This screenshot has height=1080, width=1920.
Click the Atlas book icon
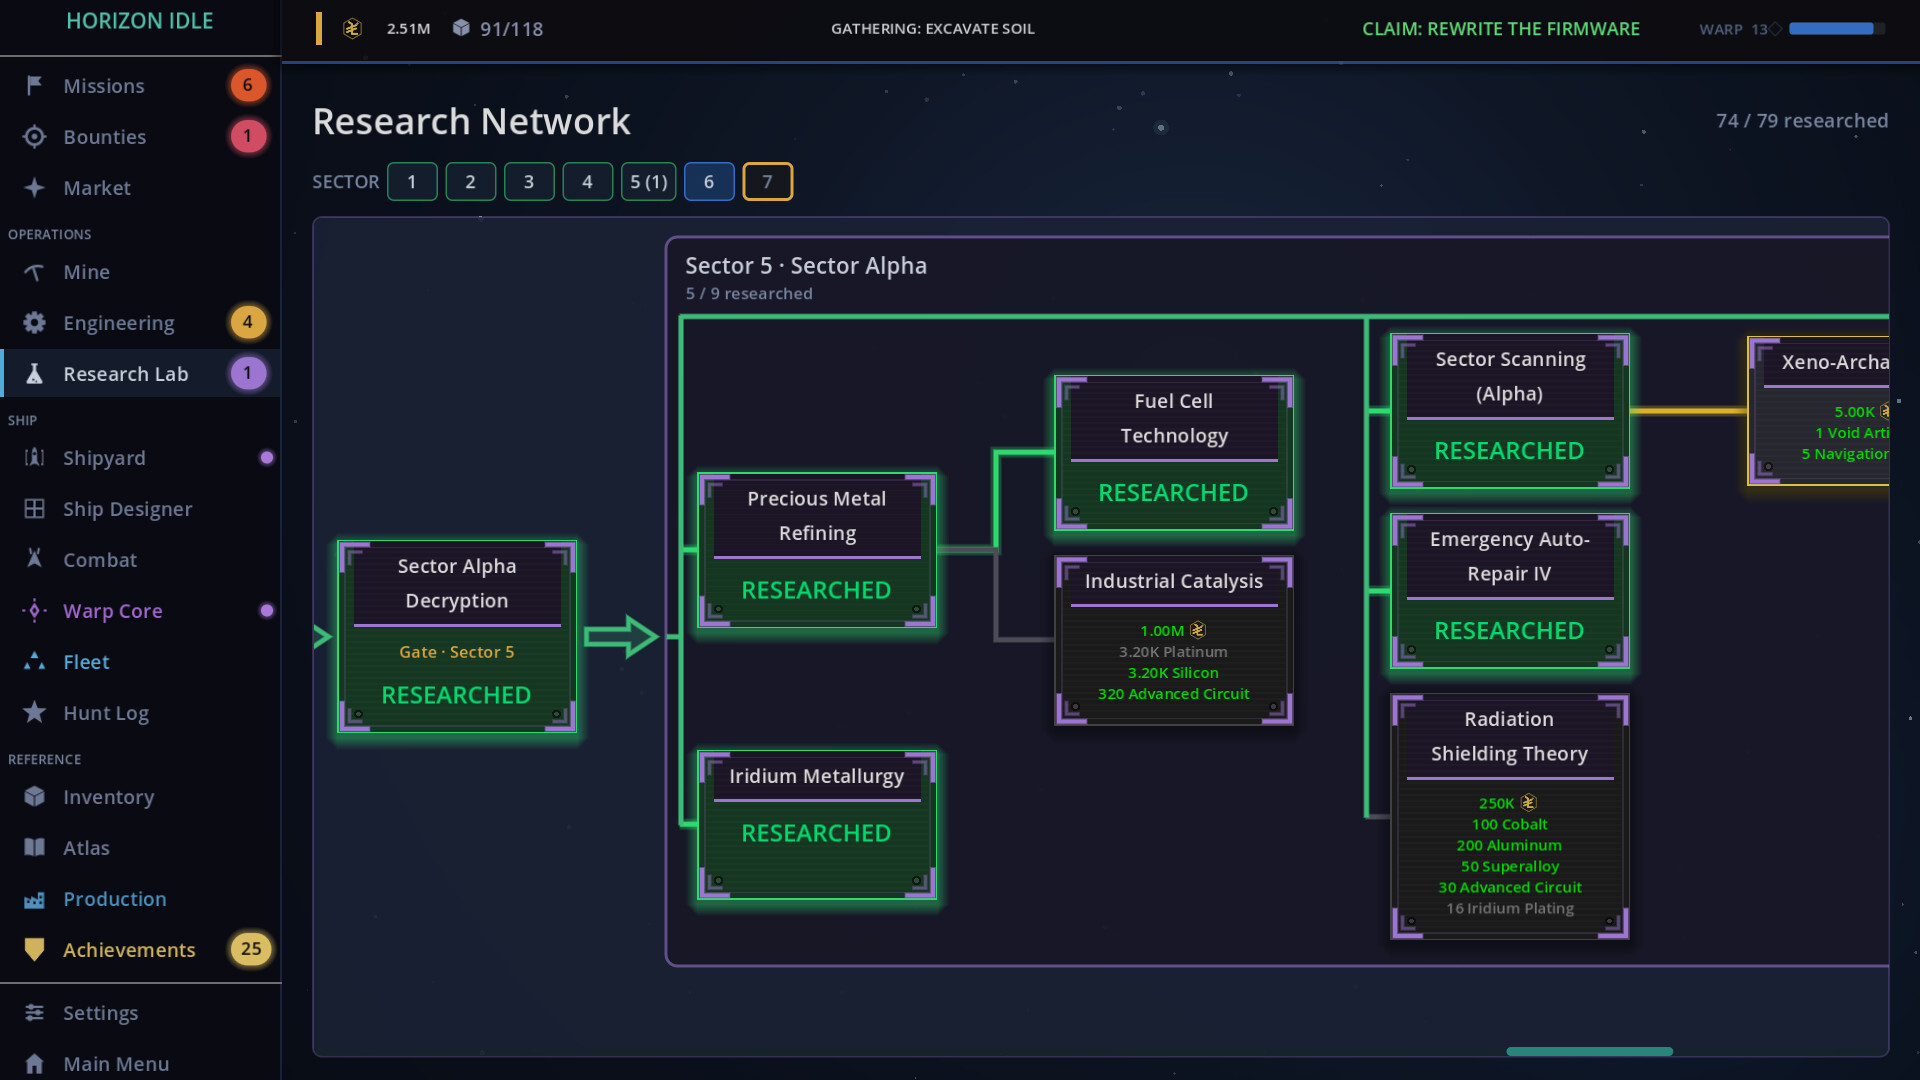[34, 847]
